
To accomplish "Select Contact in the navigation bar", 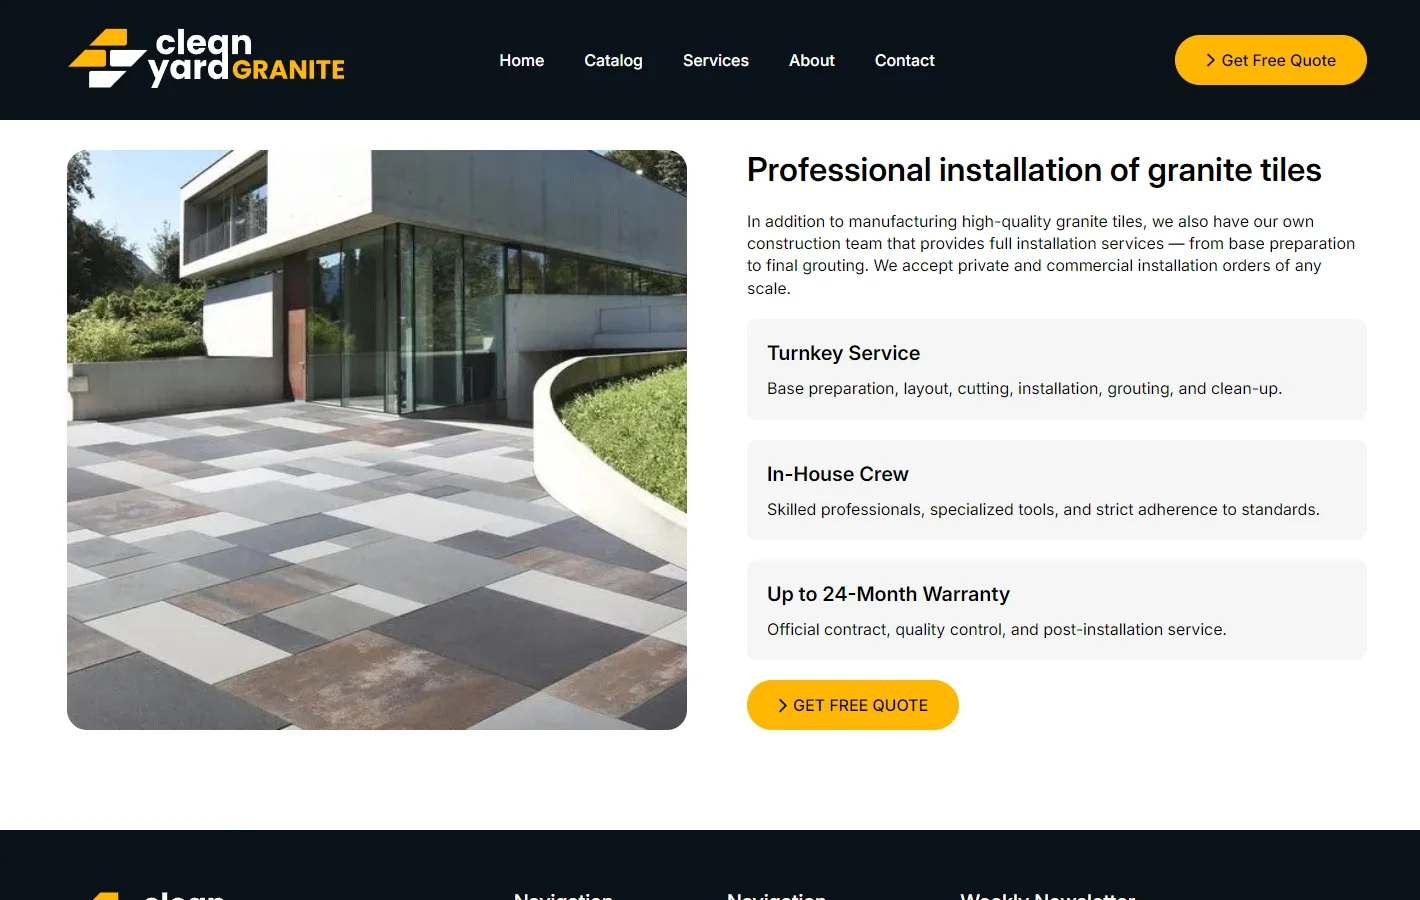I will pyautogui.click(x=905, y=60).
